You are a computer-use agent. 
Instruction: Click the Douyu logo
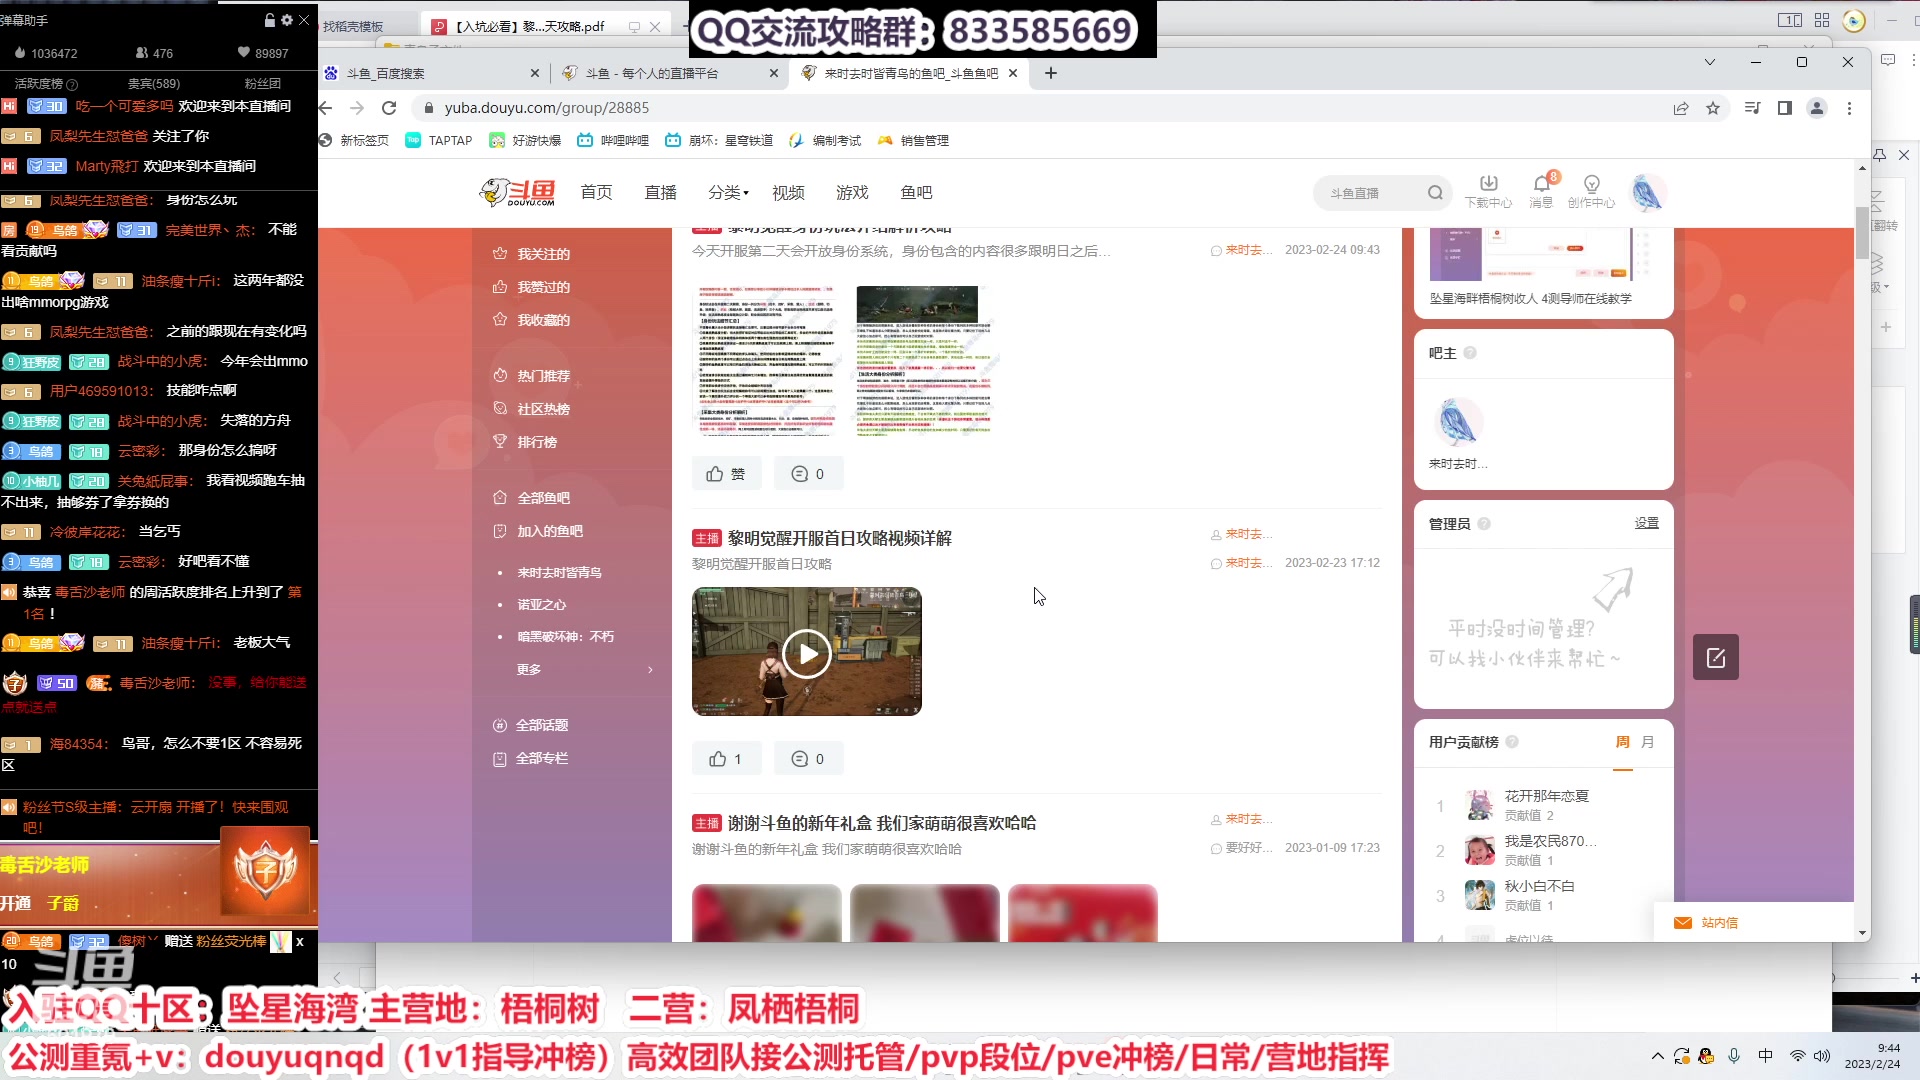(517, 192)
